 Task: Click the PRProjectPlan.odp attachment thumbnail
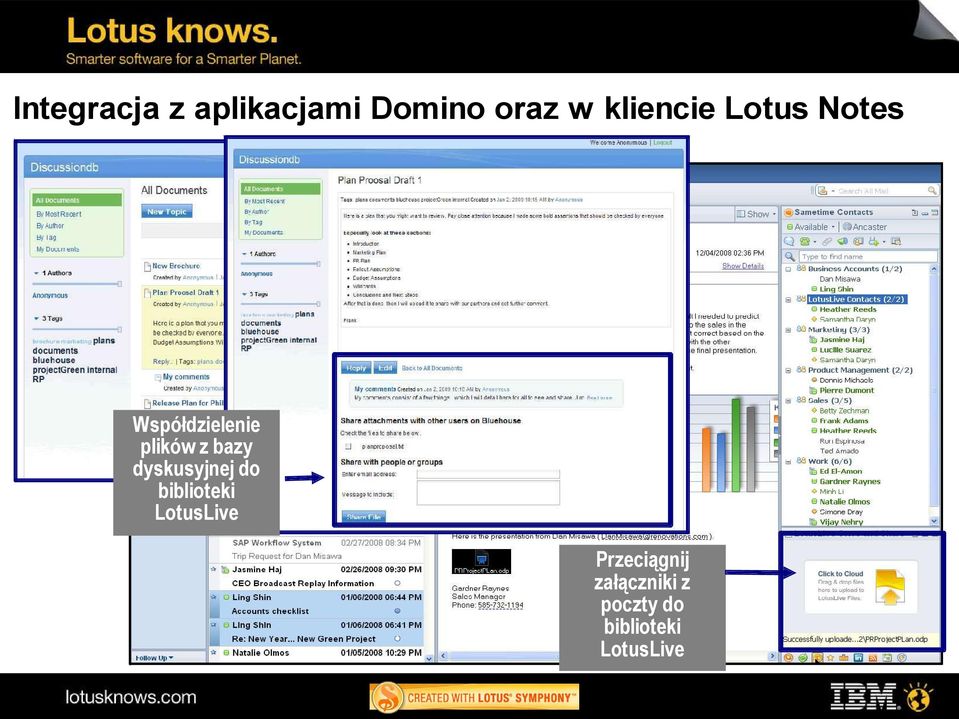(x=481, y=562)
